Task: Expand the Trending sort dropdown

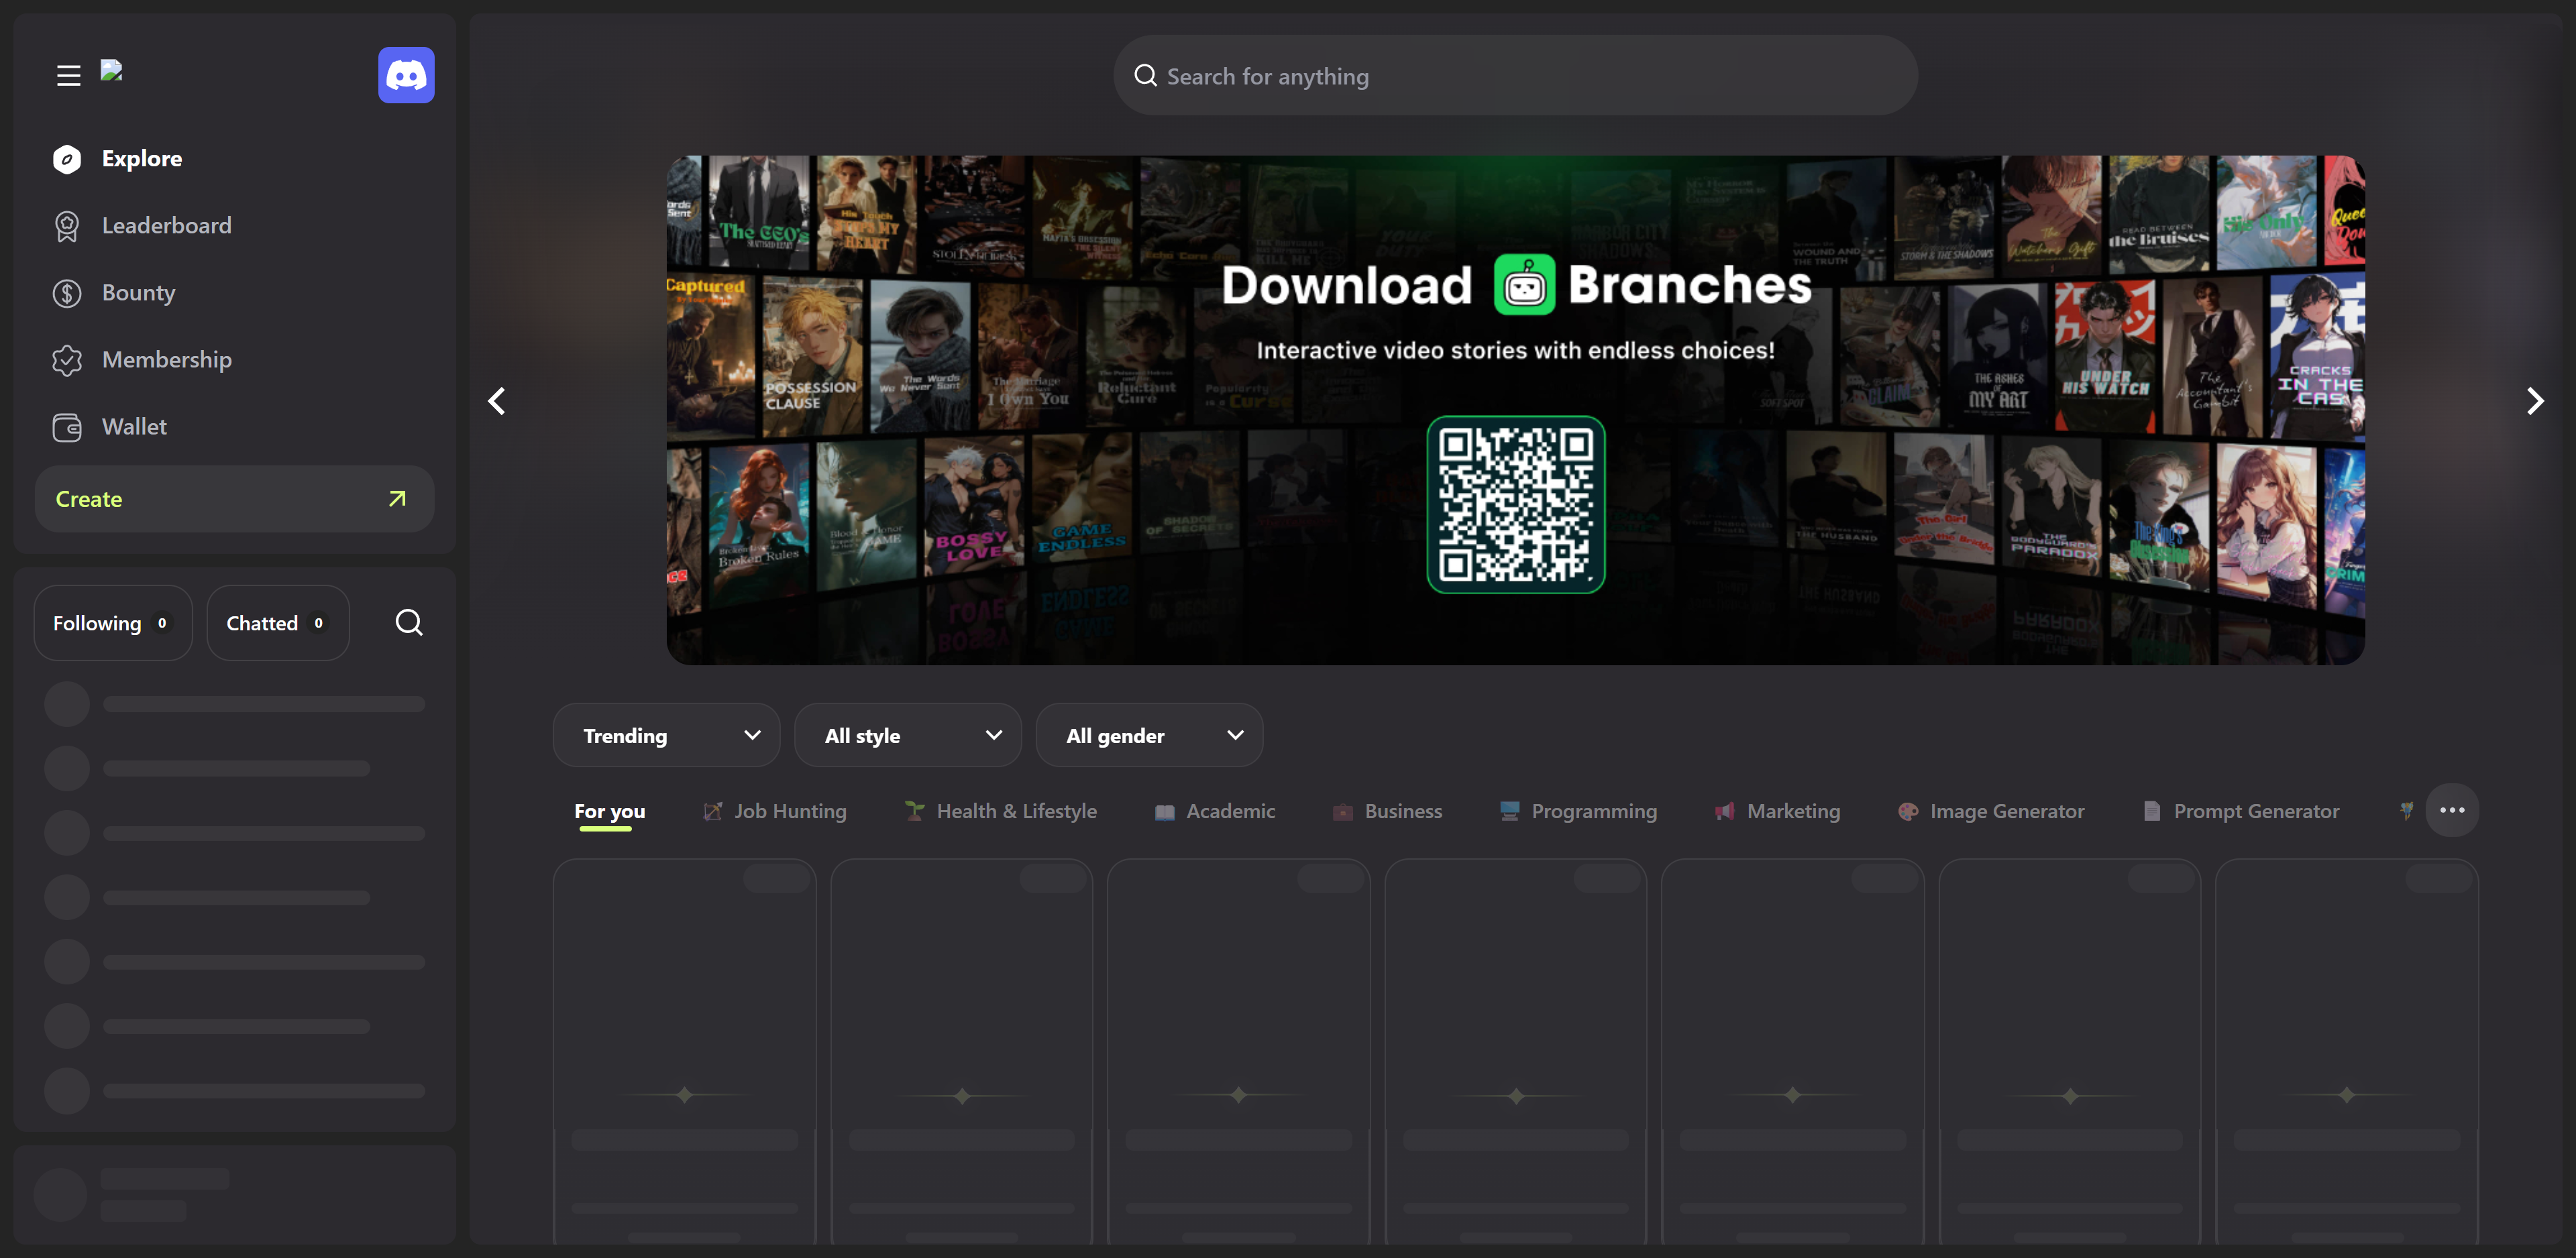Action: [666, 736]
